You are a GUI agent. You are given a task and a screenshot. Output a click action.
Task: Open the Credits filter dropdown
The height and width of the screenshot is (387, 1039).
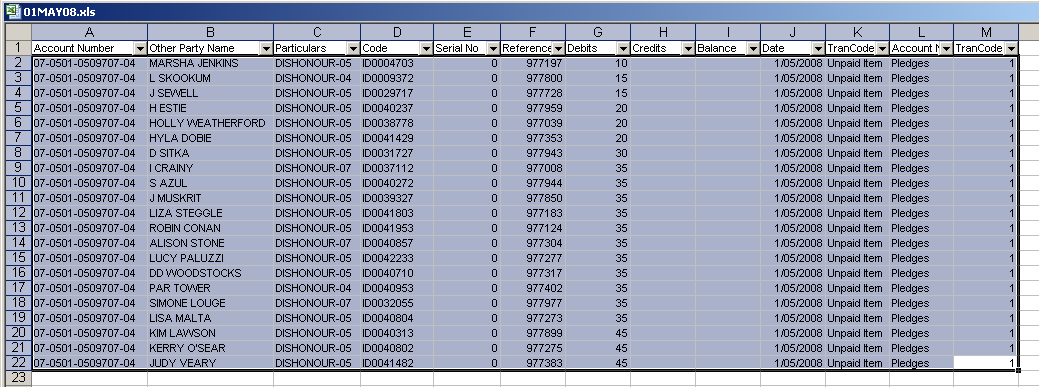pos(688,48)
